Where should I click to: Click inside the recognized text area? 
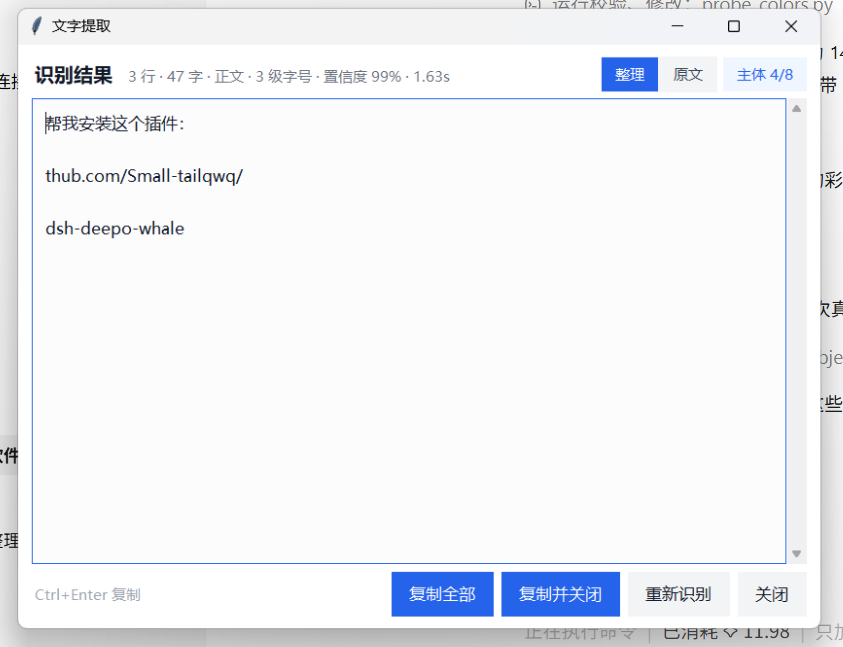coord(409,331)
